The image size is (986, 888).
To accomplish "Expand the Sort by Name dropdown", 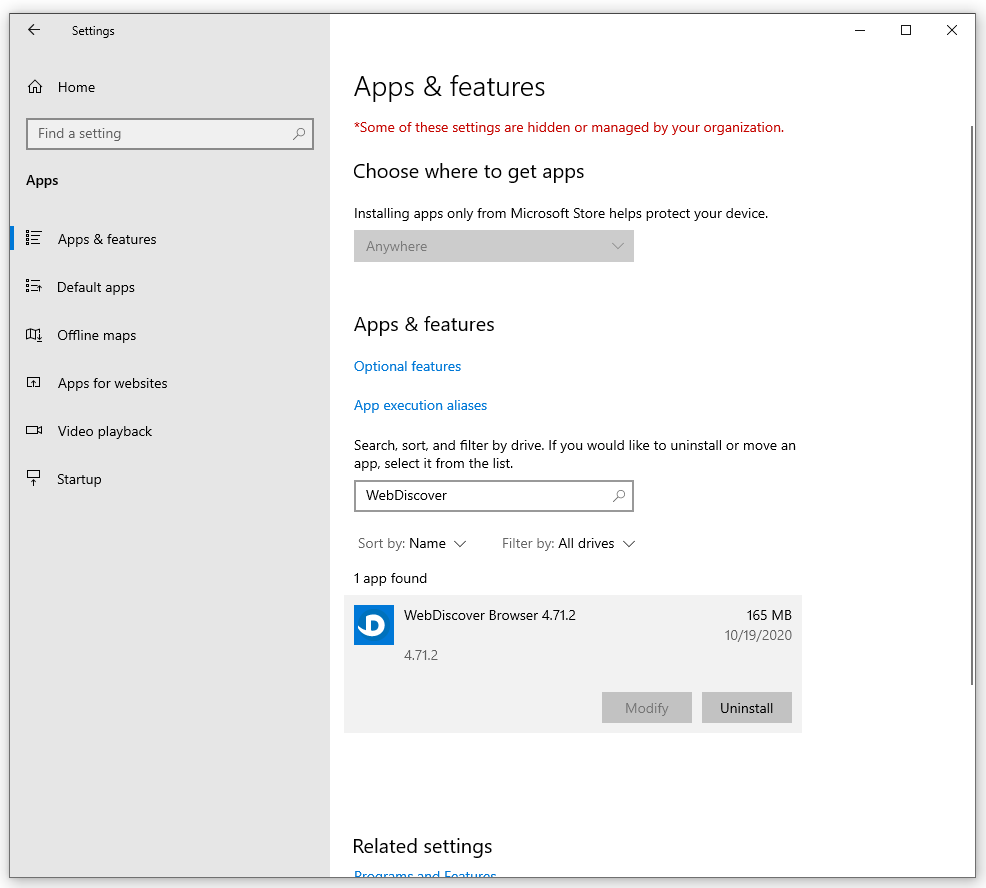I will pos(413,544).
